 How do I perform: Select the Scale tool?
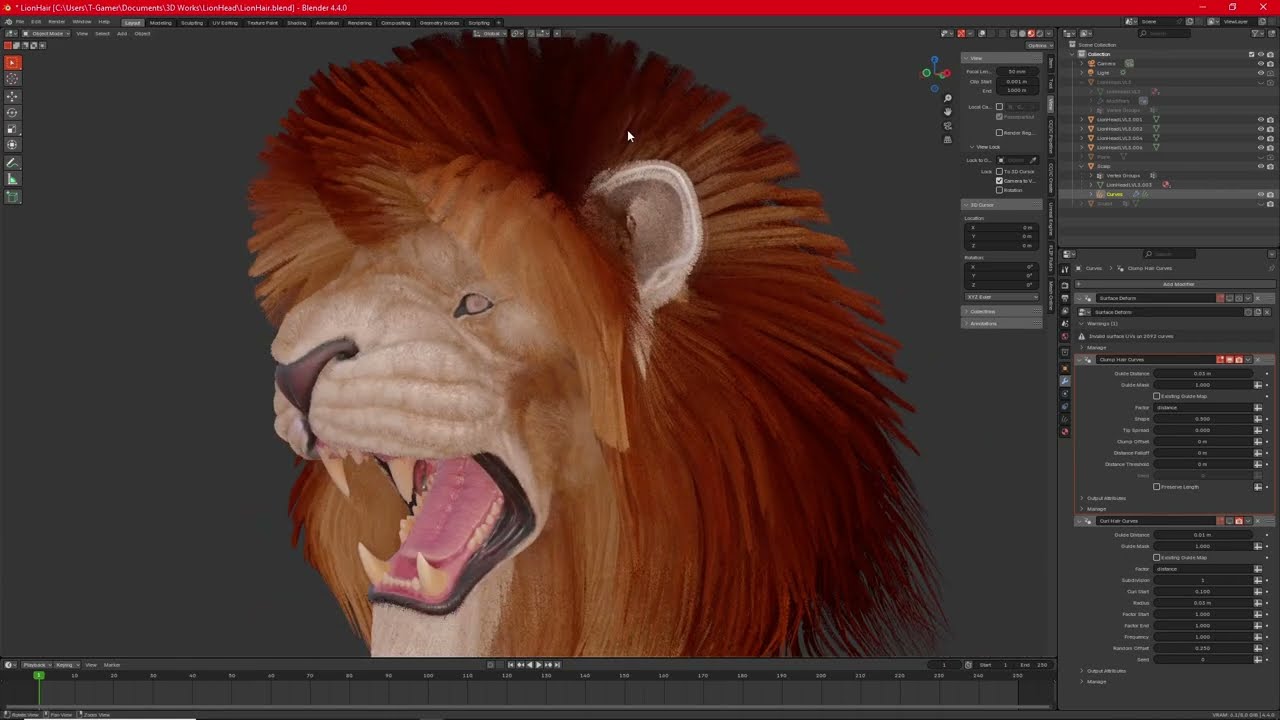click(x=13, y=129)
